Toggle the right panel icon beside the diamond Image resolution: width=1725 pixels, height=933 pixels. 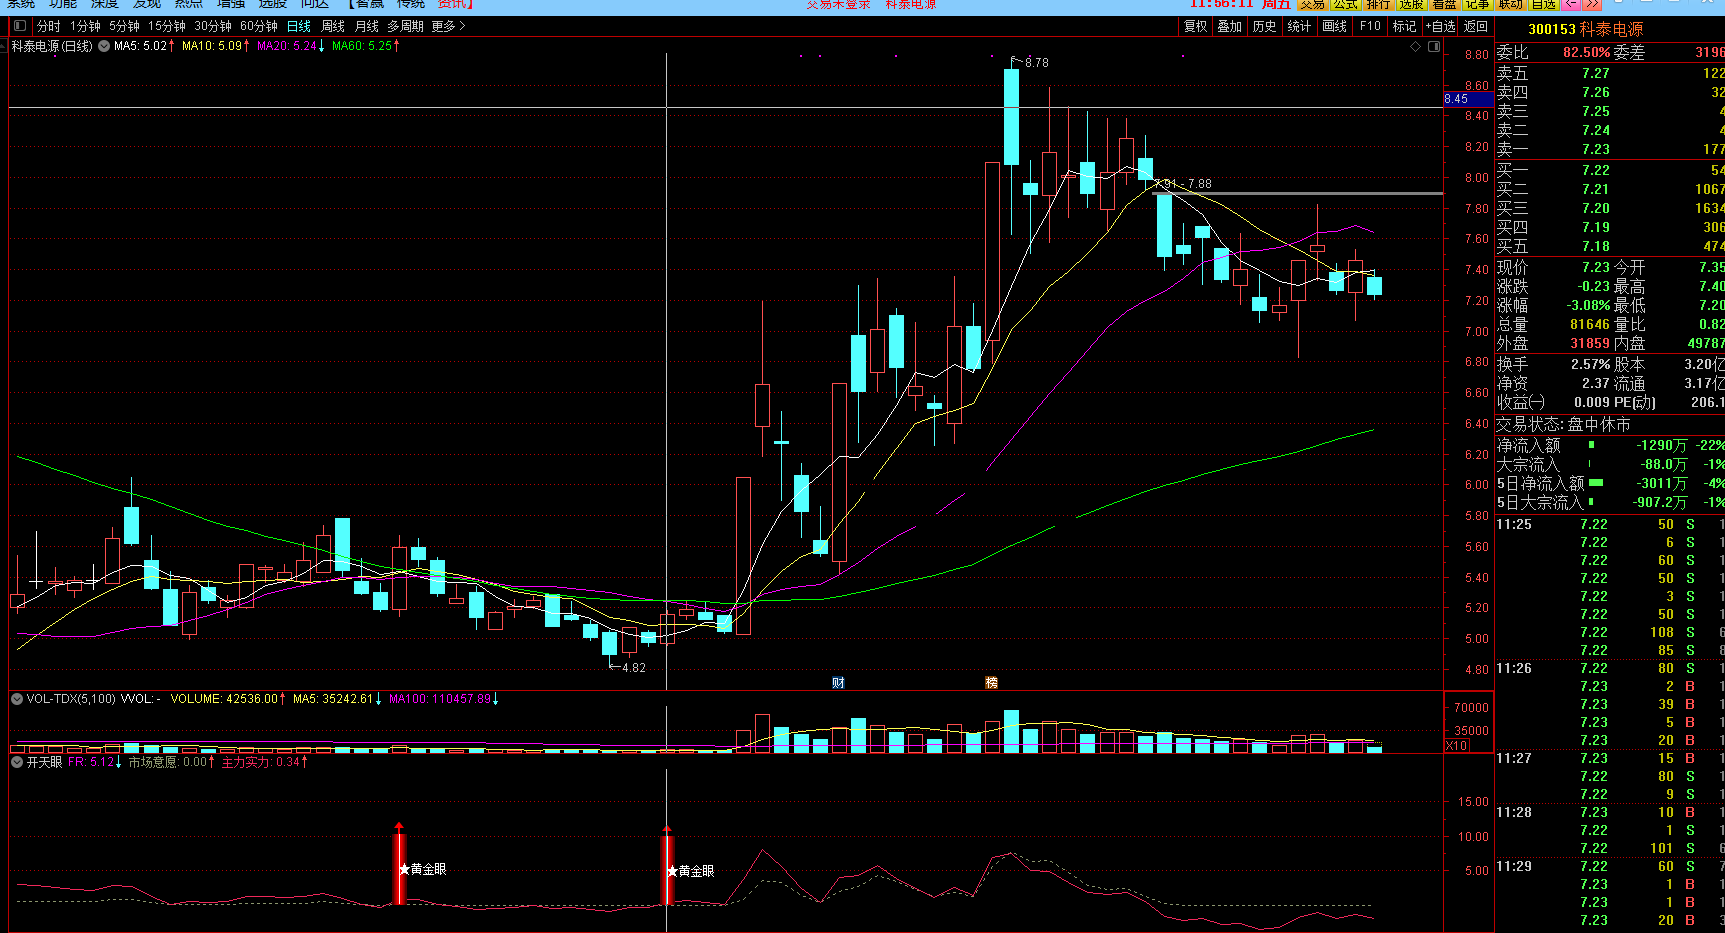[1434, 47]
